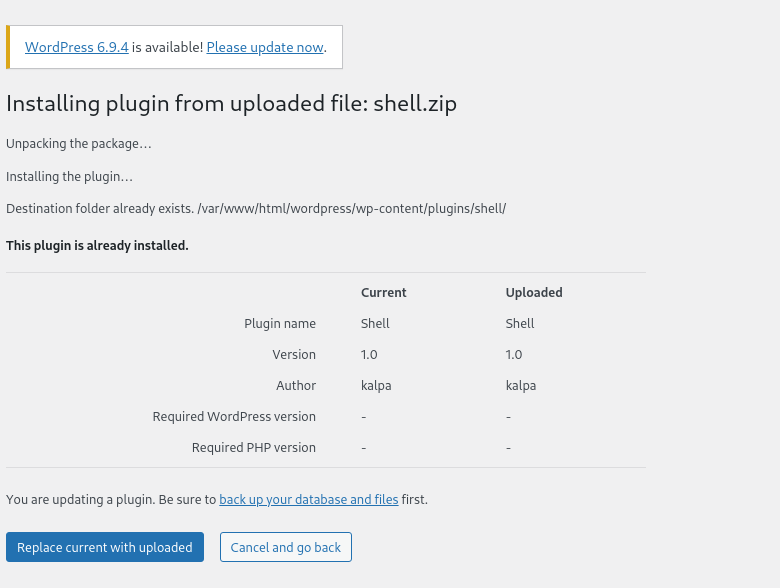Viewport: 780px width, 588px height.
Task: Click the Installing the plugin status line
Action: point(69,177)
